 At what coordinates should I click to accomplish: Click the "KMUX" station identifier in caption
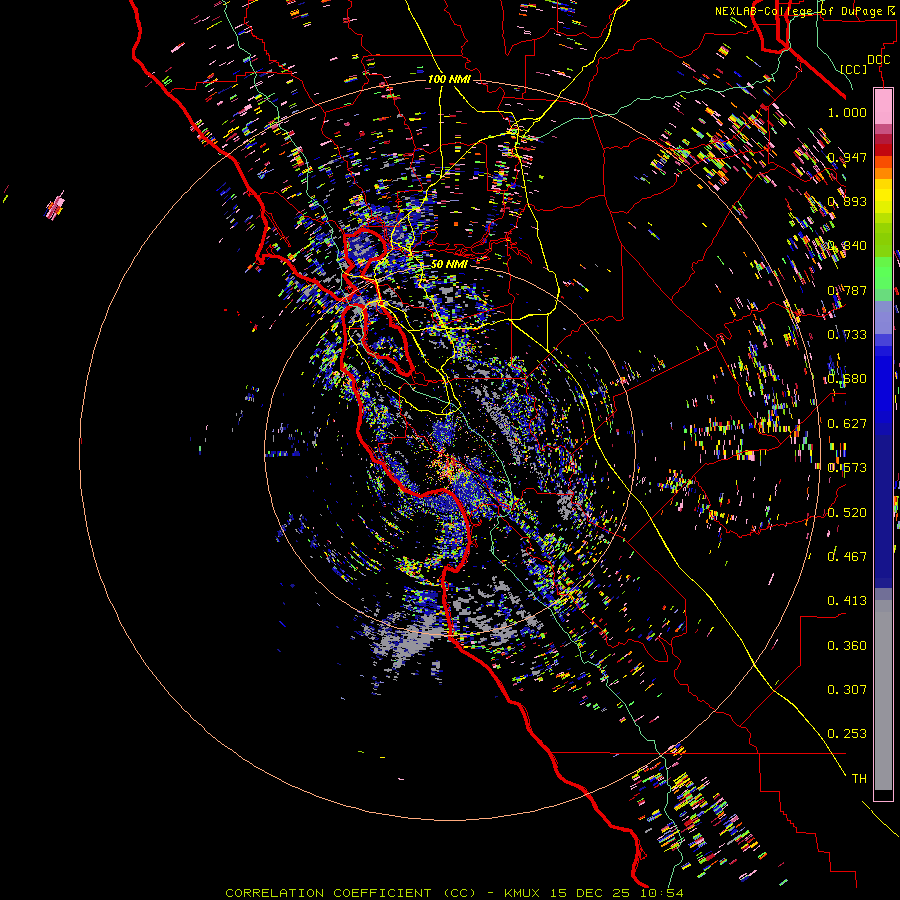[522, 893]
